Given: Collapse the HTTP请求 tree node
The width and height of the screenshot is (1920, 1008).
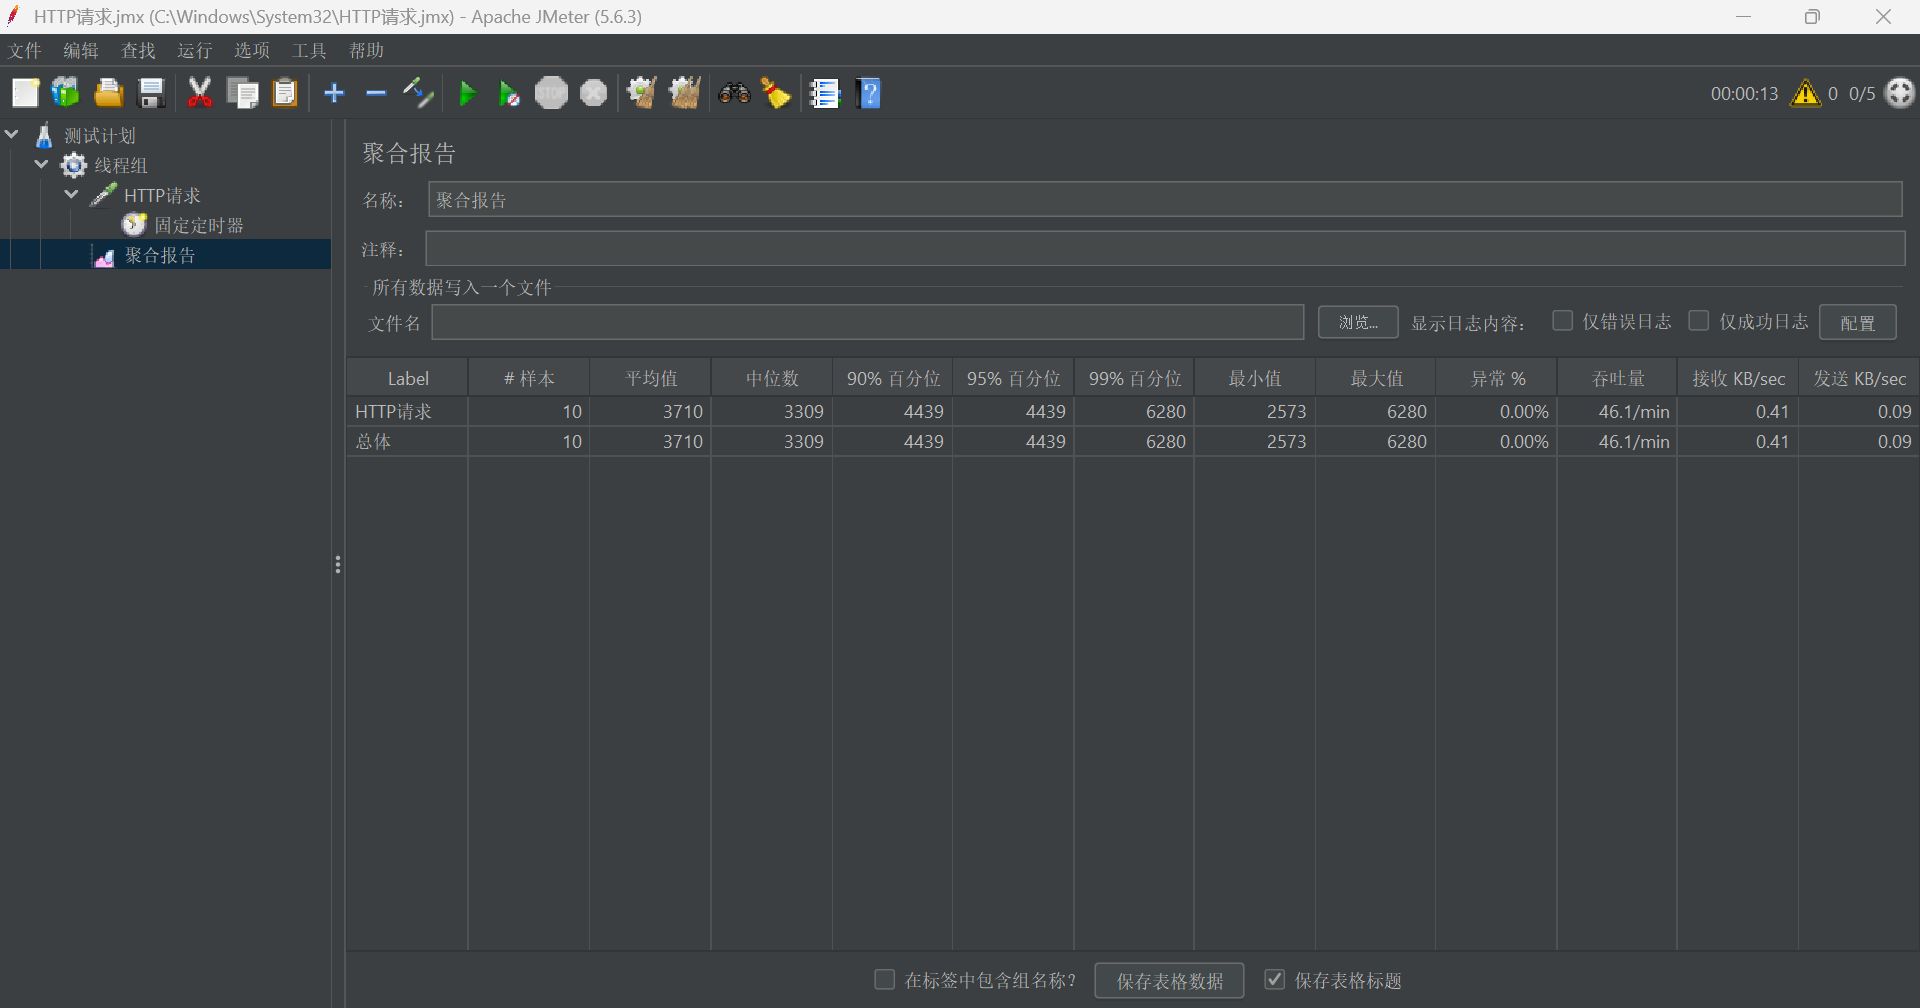Looking at the screenshot, I should (x=70, y=194).
